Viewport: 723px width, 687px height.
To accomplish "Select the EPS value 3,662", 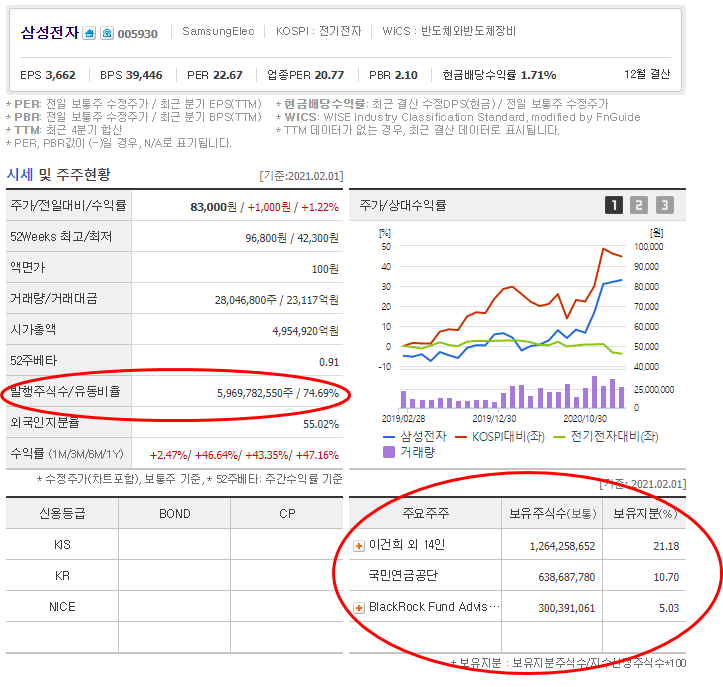I will 60,75.
